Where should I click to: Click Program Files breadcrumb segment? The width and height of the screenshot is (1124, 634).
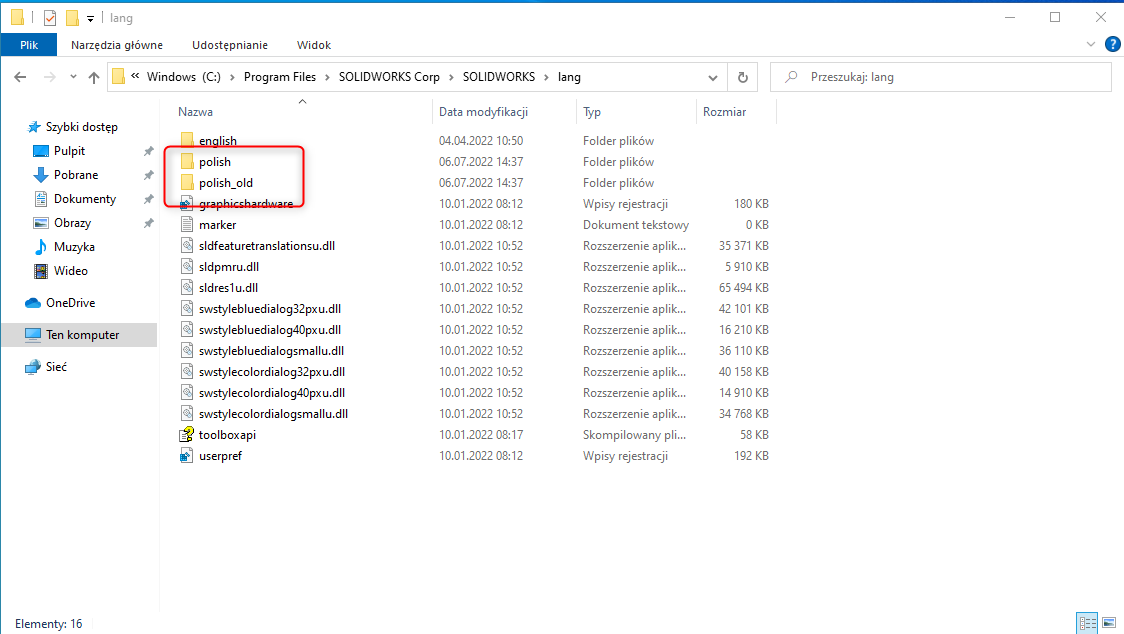click(280, 77)
